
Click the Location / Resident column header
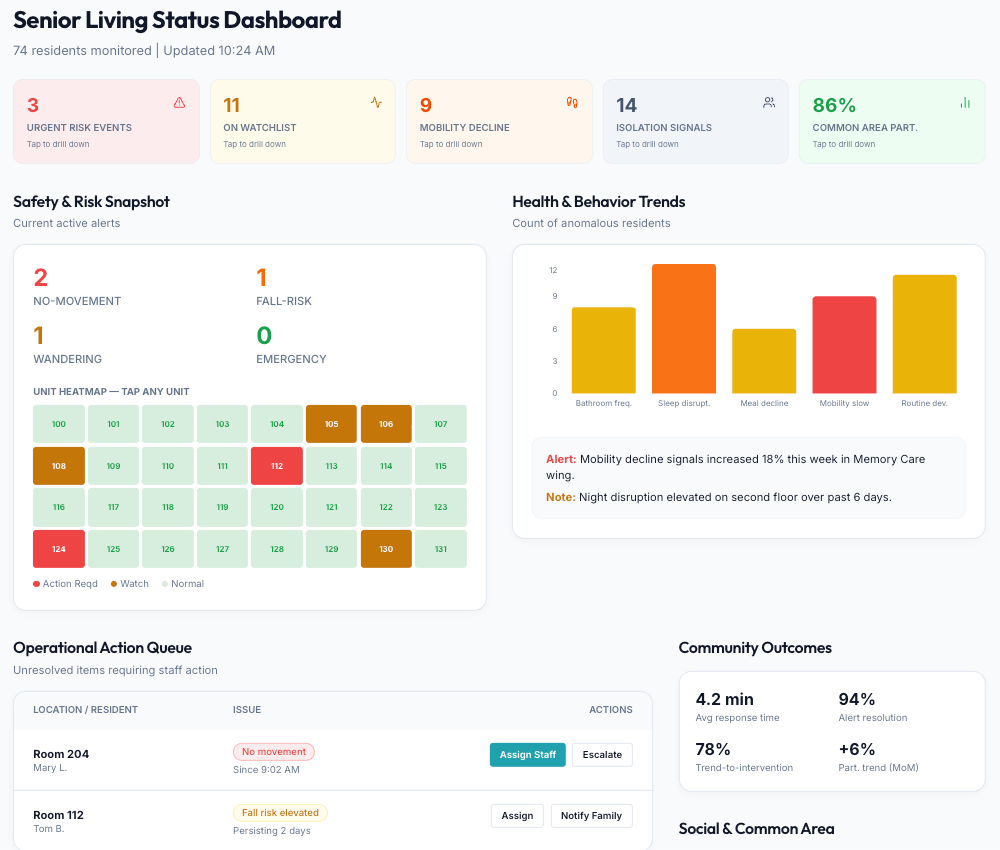click(x=85, y=710)
